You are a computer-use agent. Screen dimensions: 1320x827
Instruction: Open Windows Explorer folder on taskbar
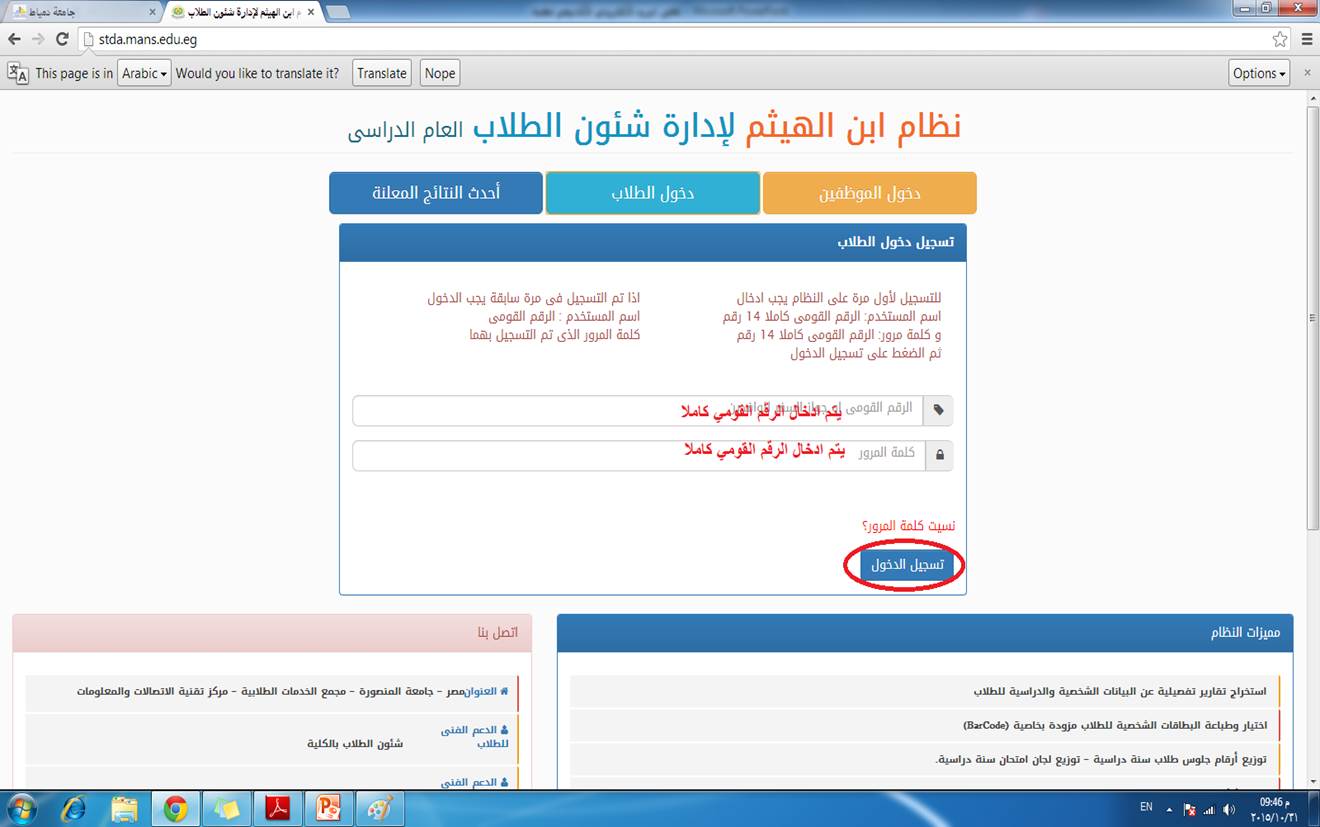coord(124,808)
